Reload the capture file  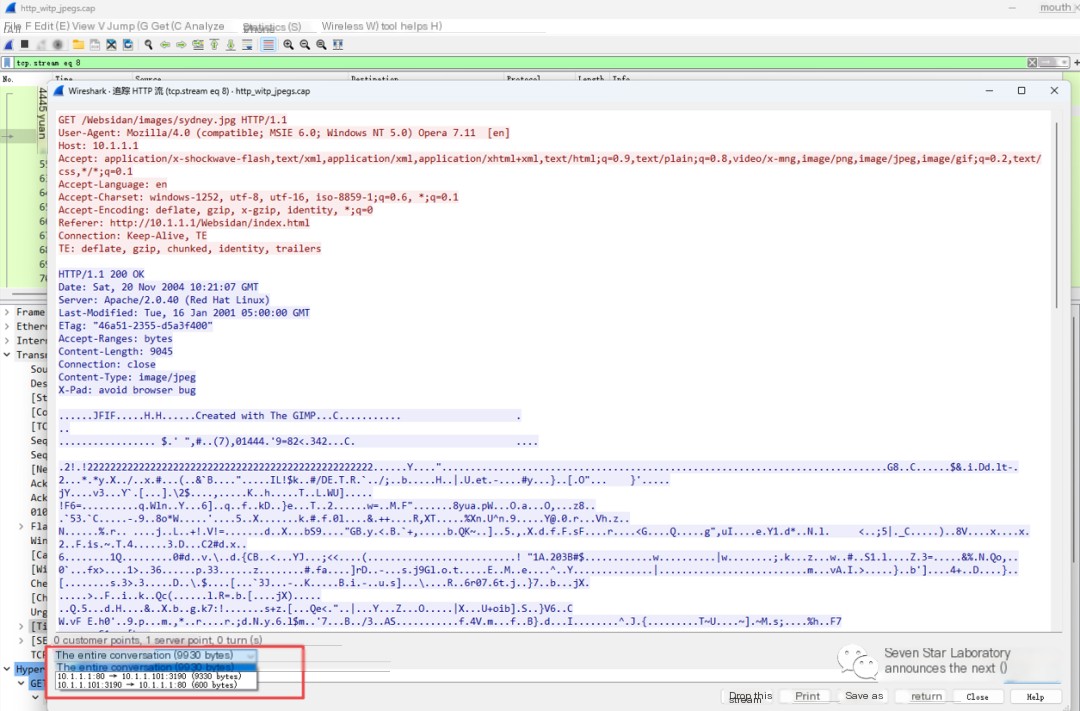tap(128, 45)
